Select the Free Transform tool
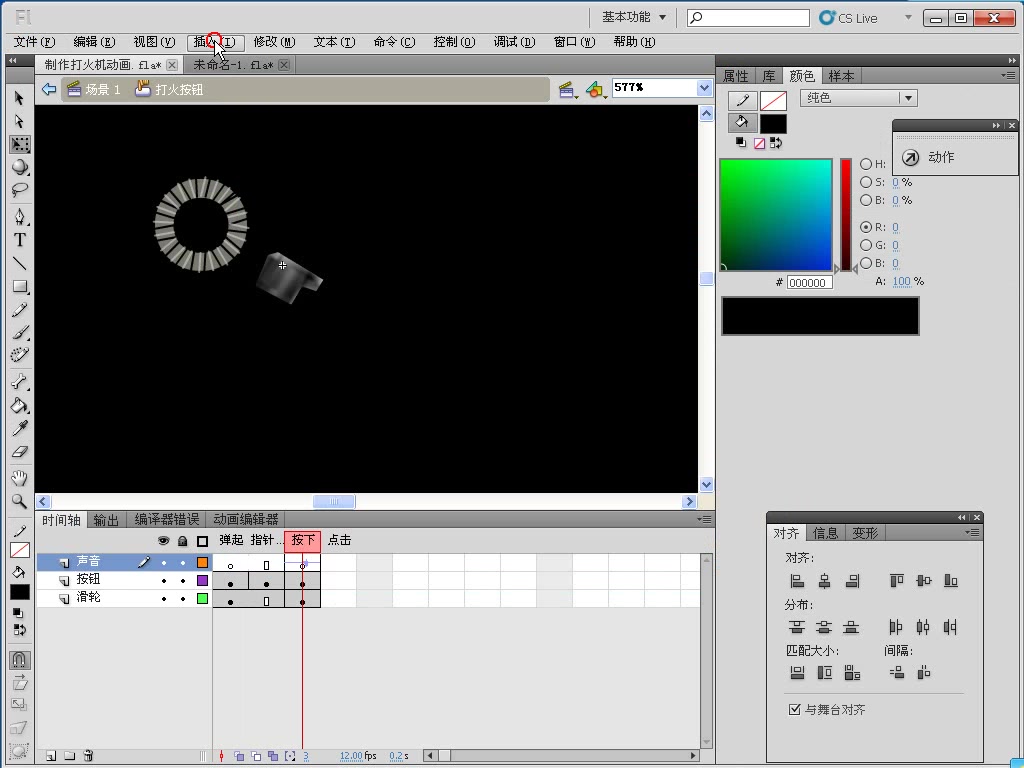Screen dimensions: 1024x768 point(17,144)
